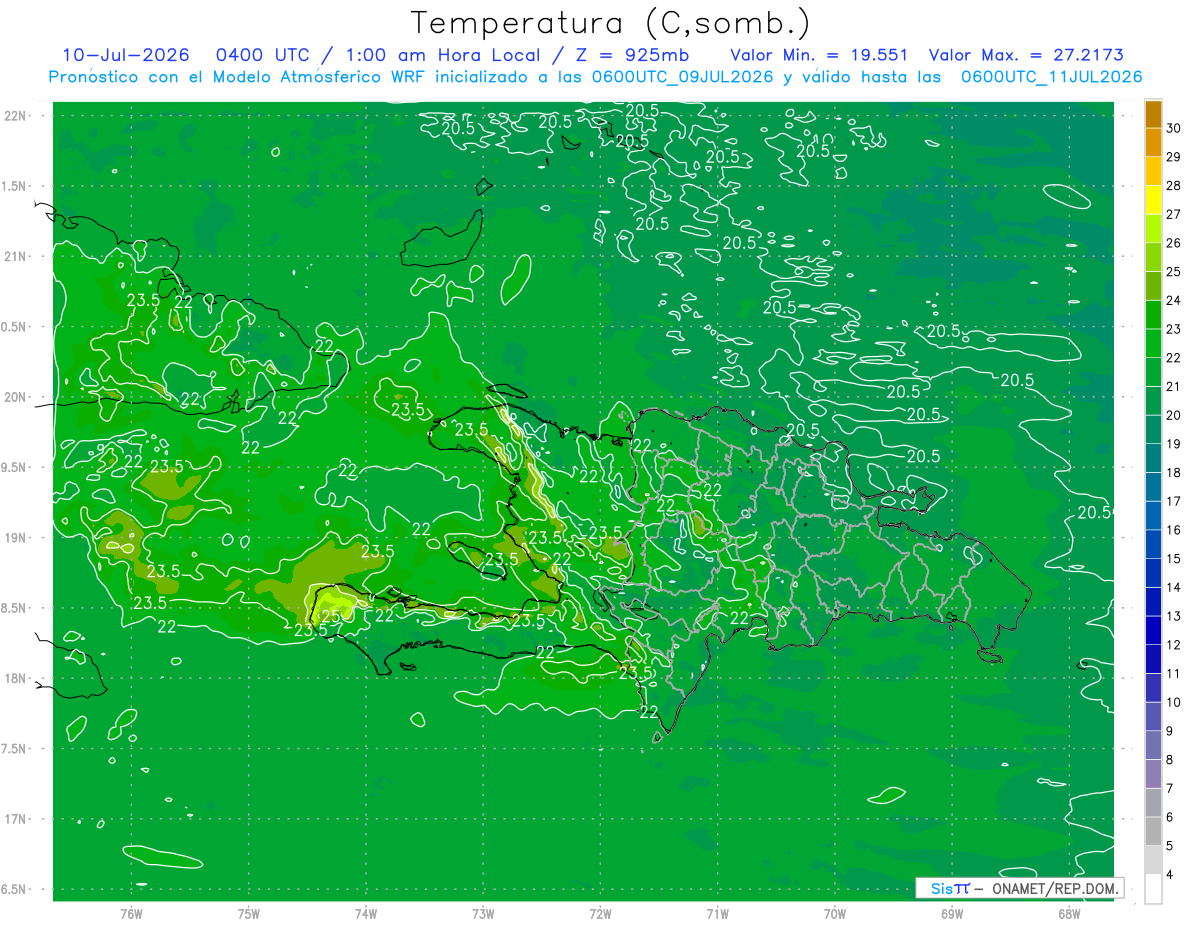Screen dimensions: 1200x927
Task: Click the "Temperatura (C,somb.)" map title
Action: tap(611, 23)
